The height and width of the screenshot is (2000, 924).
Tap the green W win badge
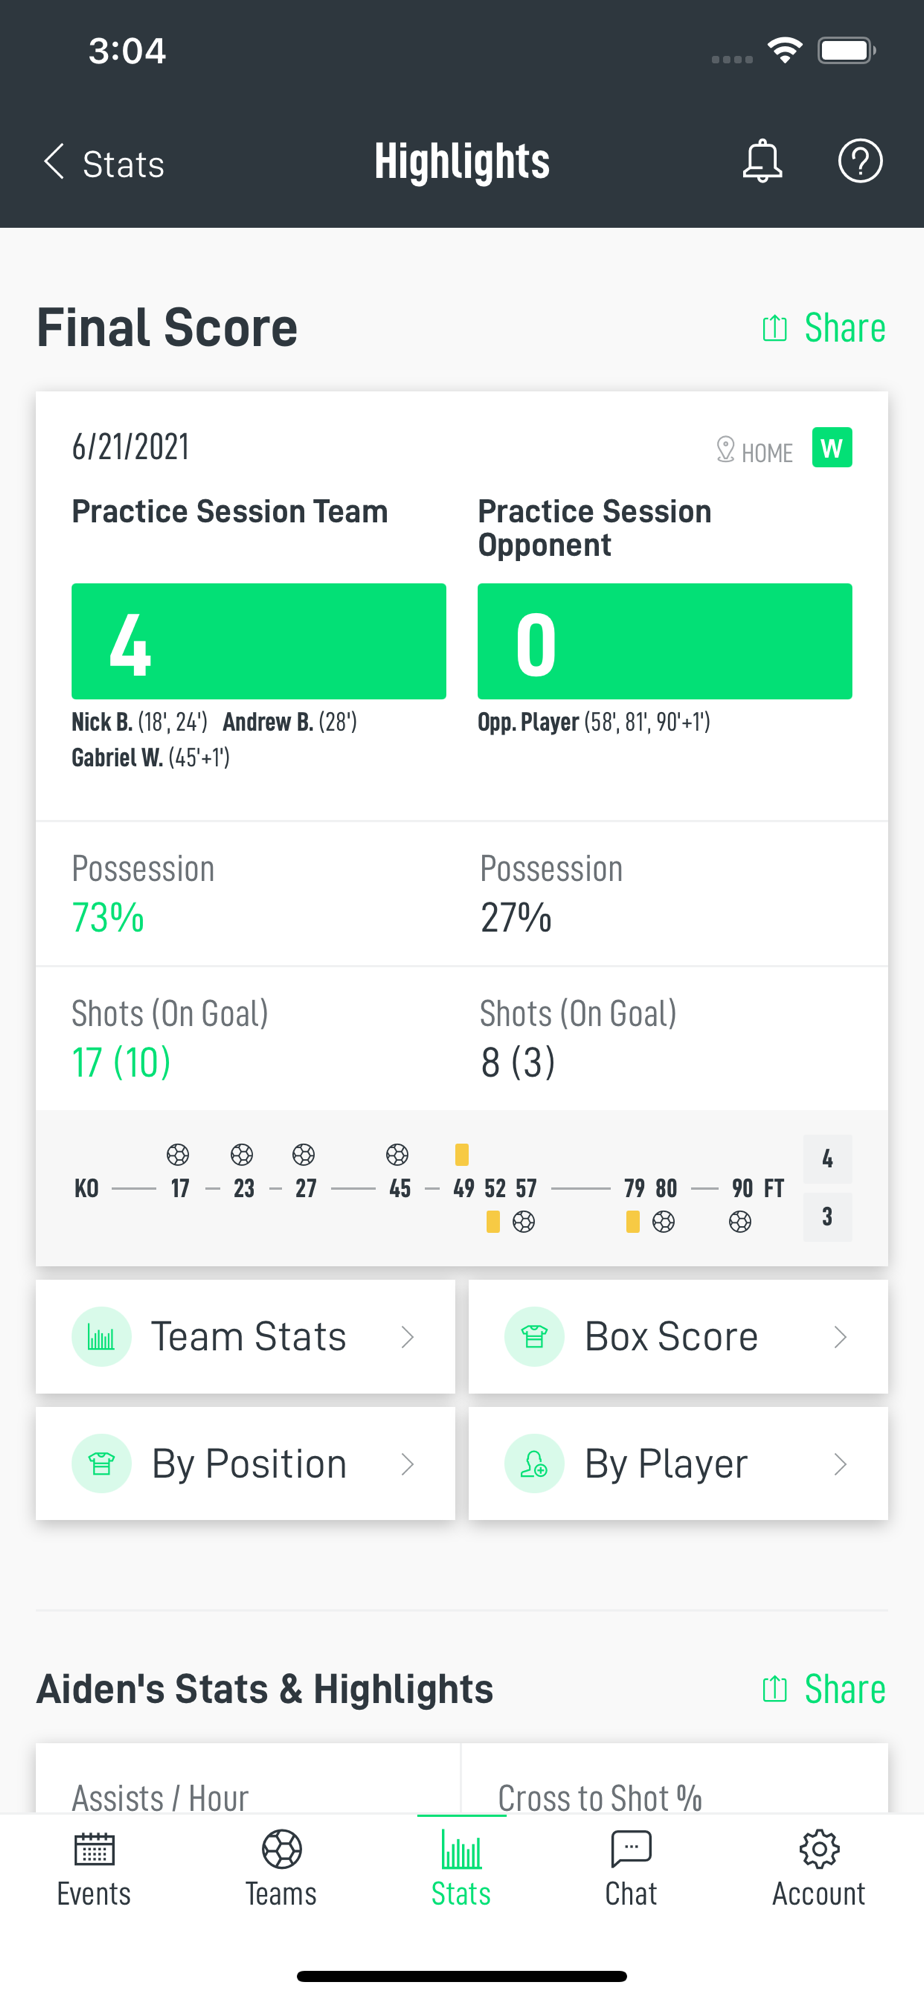pyautogui.click(x=832, y=448)
